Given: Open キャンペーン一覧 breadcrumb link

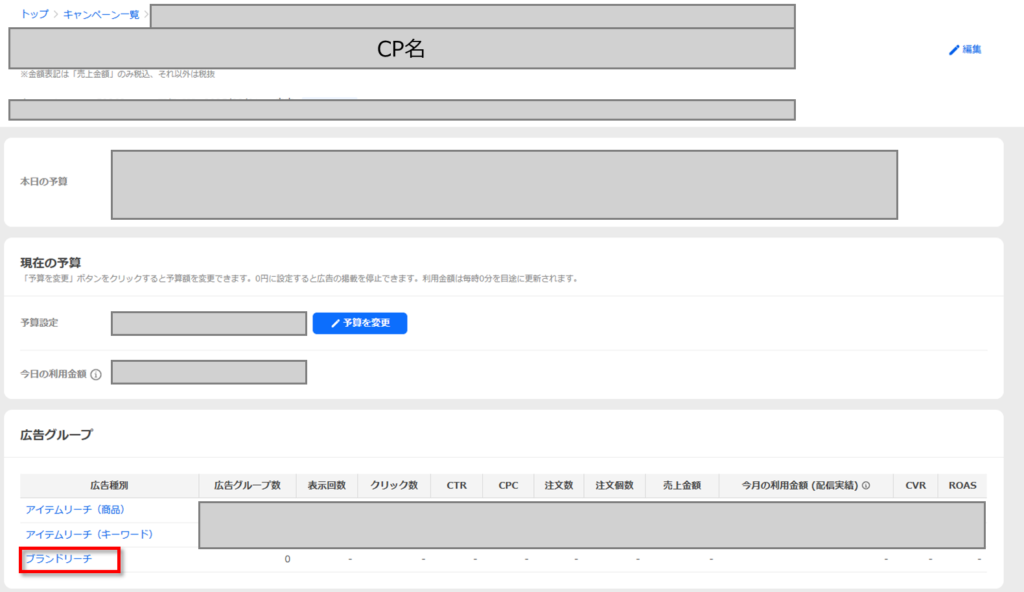Looking at the screenshot, I should point(101,15).
